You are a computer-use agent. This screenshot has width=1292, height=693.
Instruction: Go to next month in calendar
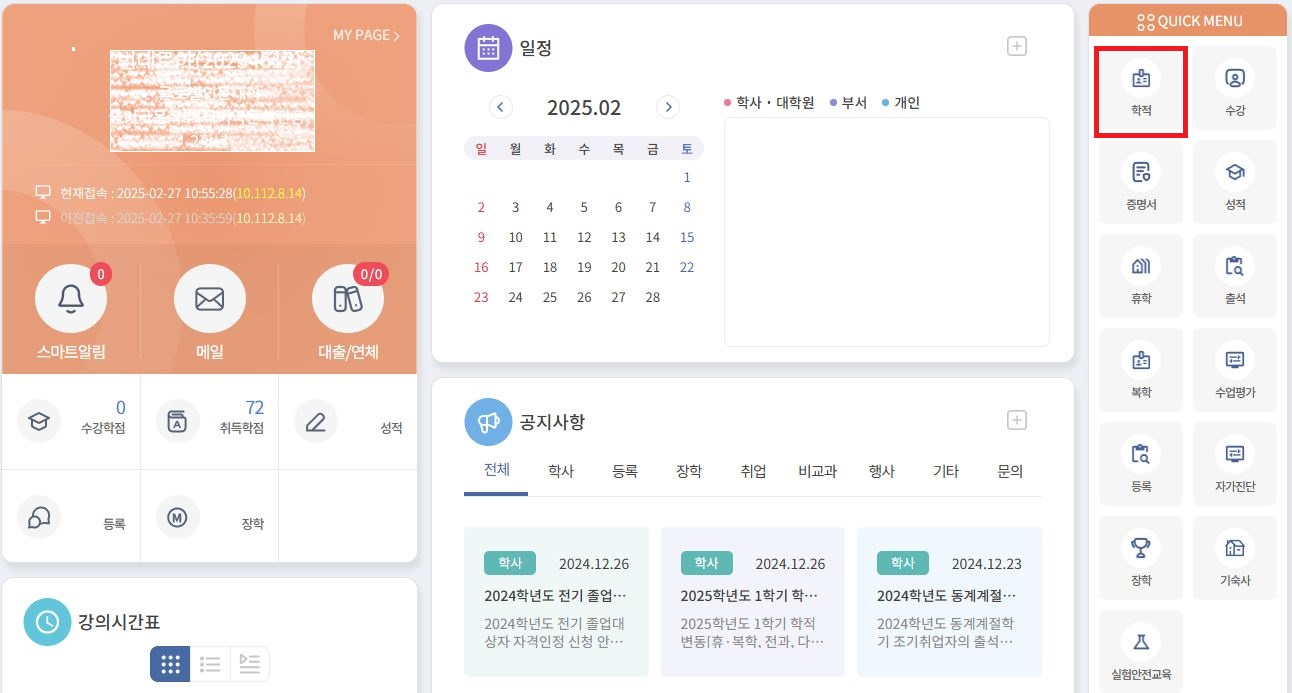[x=668, y=107]
